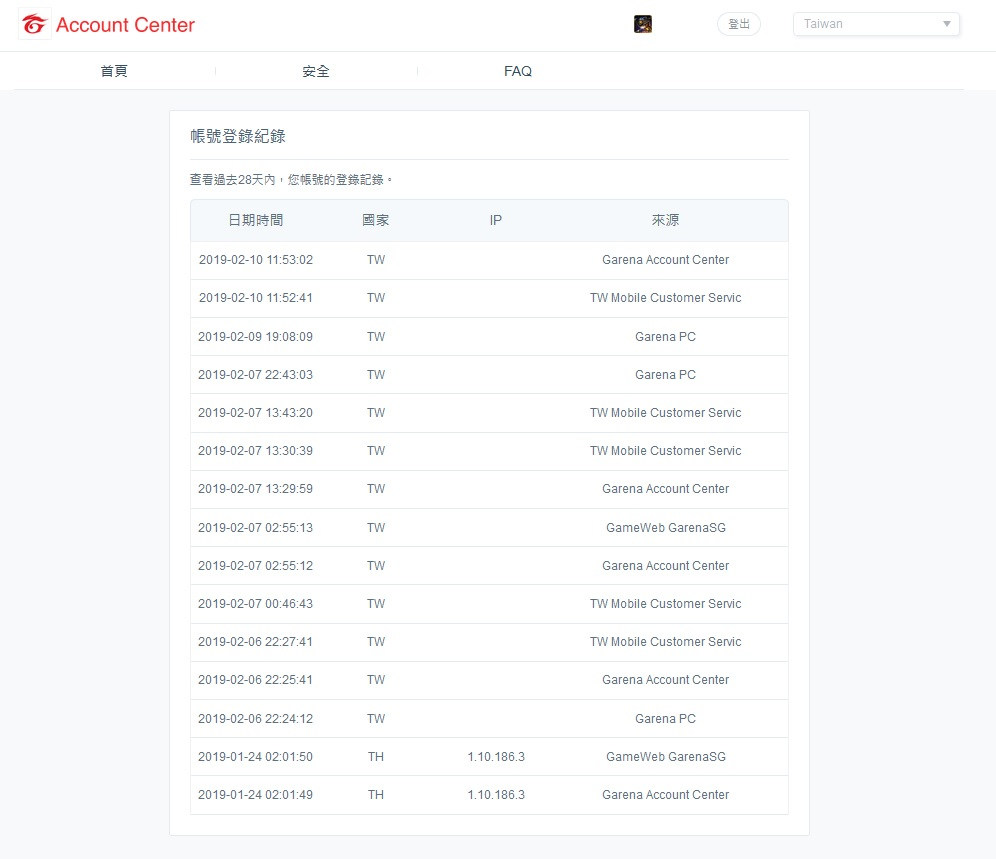Screen dimensions: 996x859
Task: Click the Account Center title text
Action: point(125,25)
